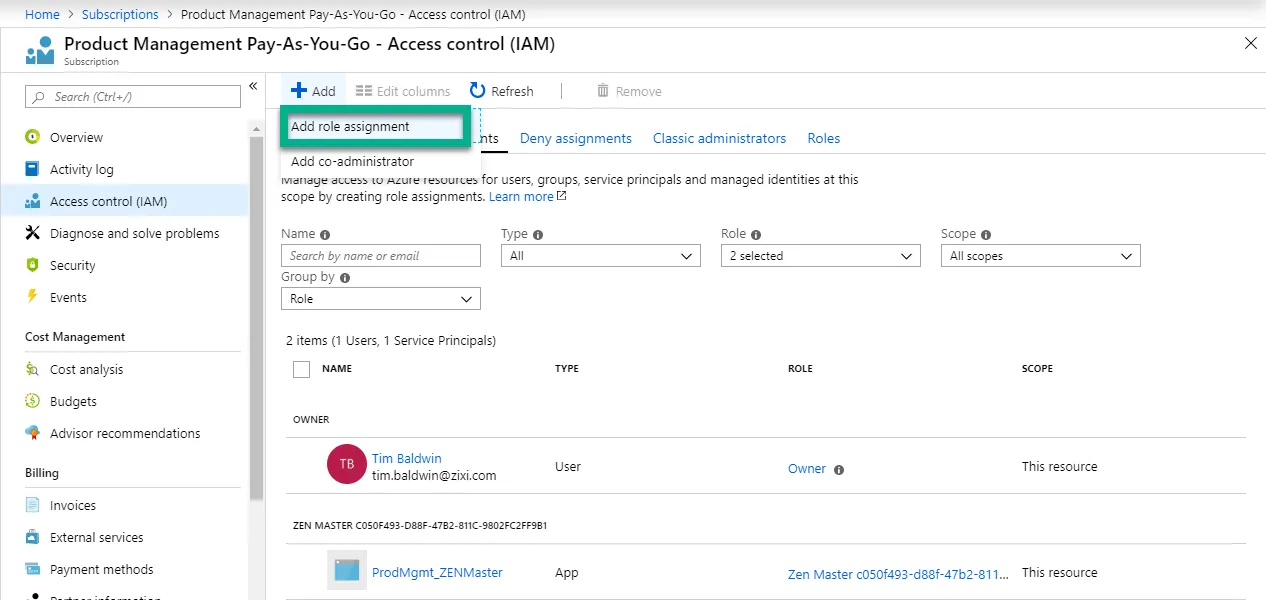The height and width of the screenshot is (600, 1266).
Task: Click the info icon beside Role filter label
Action: (756, 234)
